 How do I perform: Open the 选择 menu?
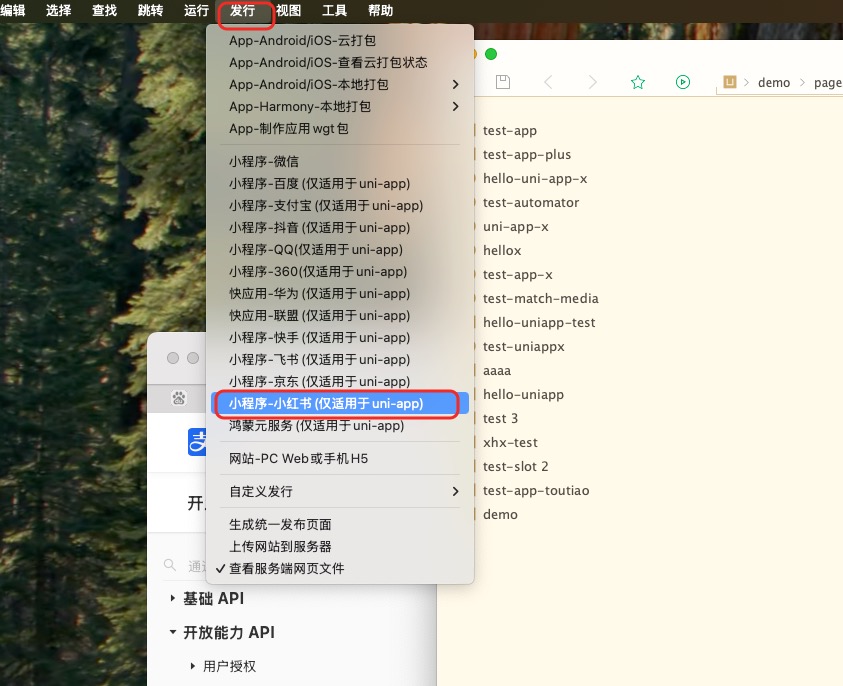click(x=58, y=10)
